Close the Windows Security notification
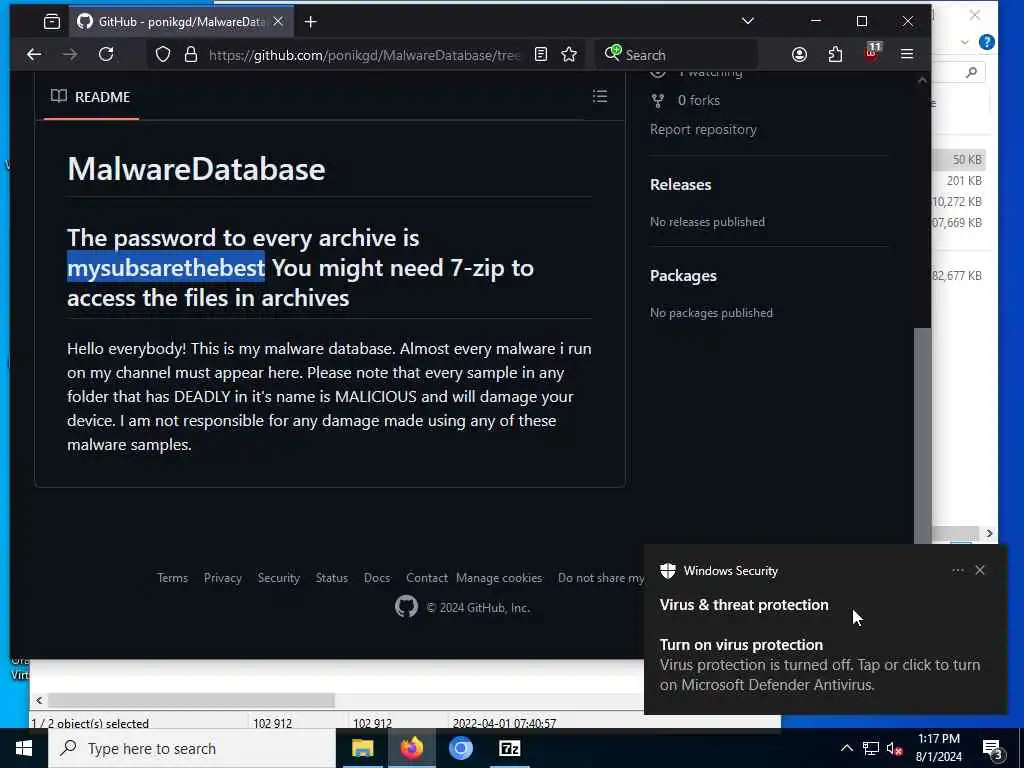Image resolution: width=1024 pixels, height=768 pixels. pos(980,570)
